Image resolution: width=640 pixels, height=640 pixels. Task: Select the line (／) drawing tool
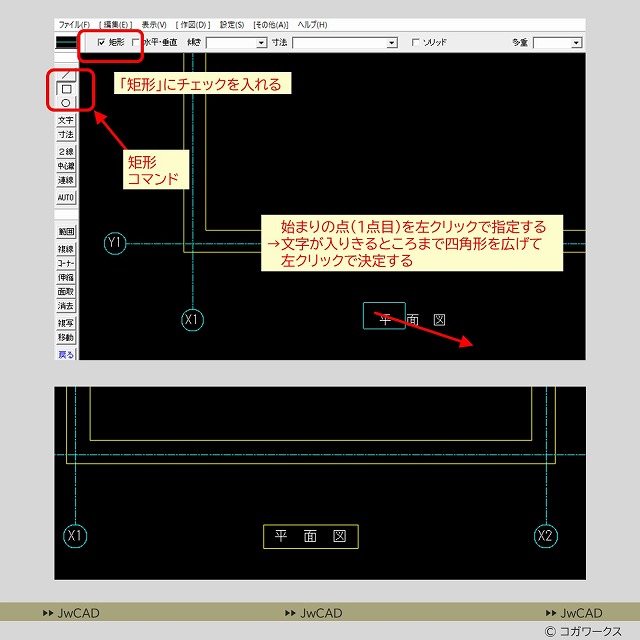66,76
